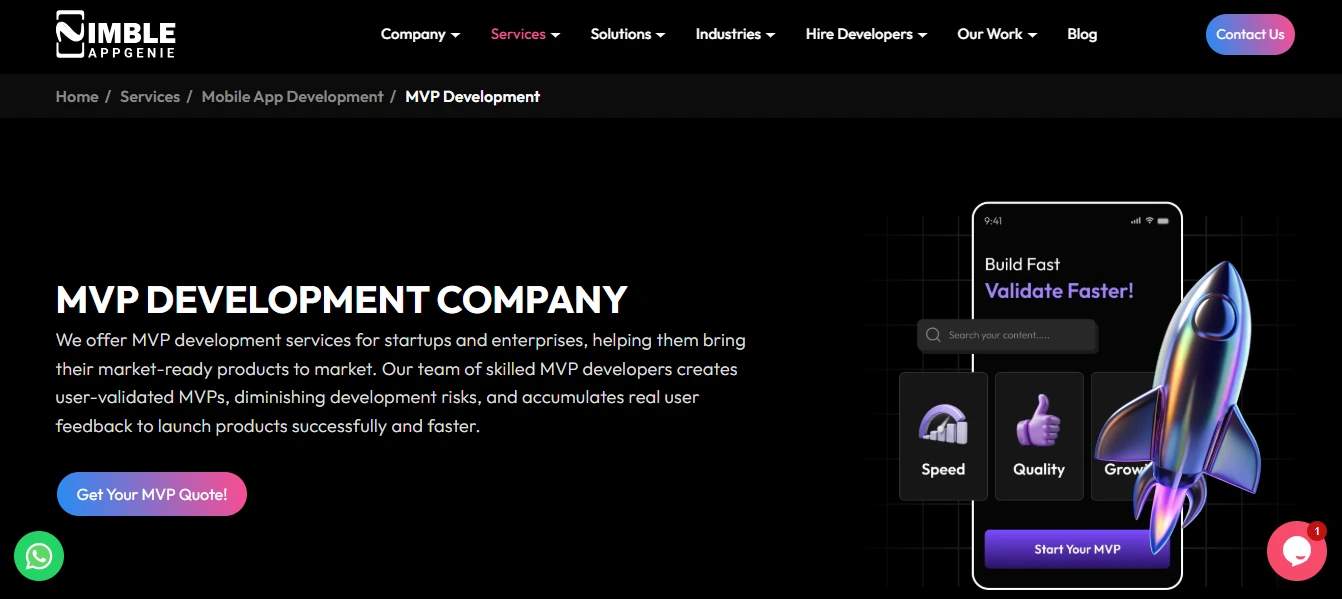Open the live chat bubble with notification badge
Image resolution: width=1342 pixels, height=599 pixels.
tap(1296, 551)
